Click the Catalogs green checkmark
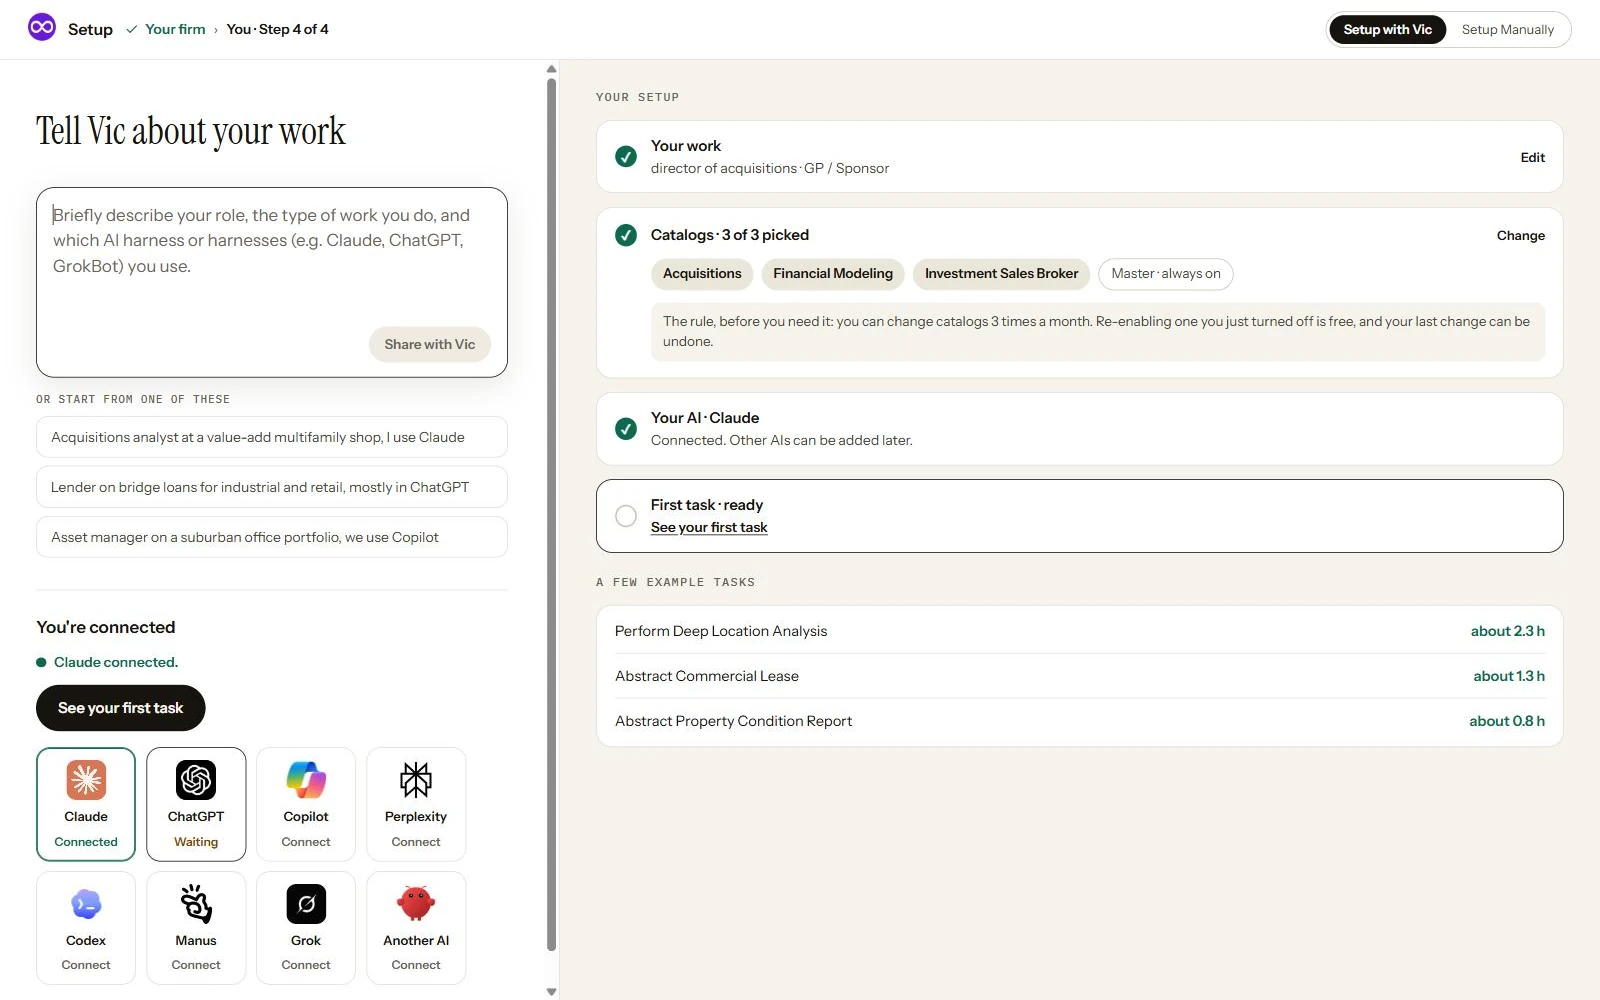Viewport: 1600px width, 1000px height. click(626, 235)
